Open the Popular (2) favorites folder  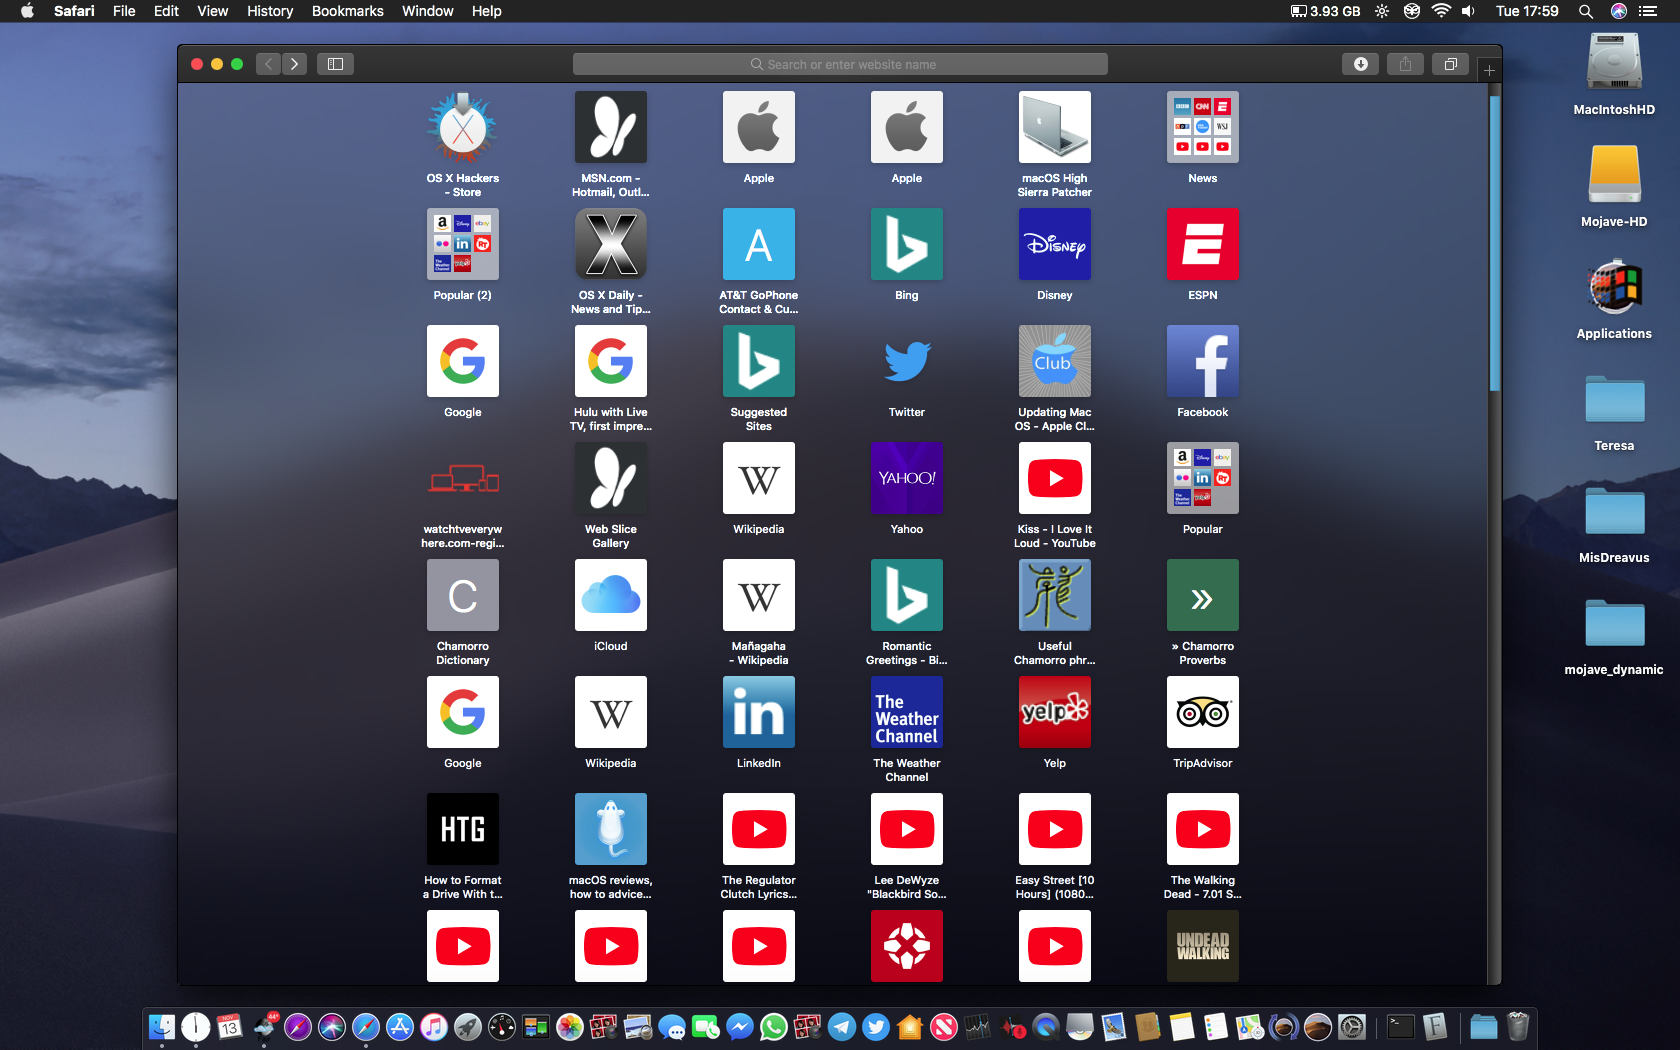coord(463,244)
